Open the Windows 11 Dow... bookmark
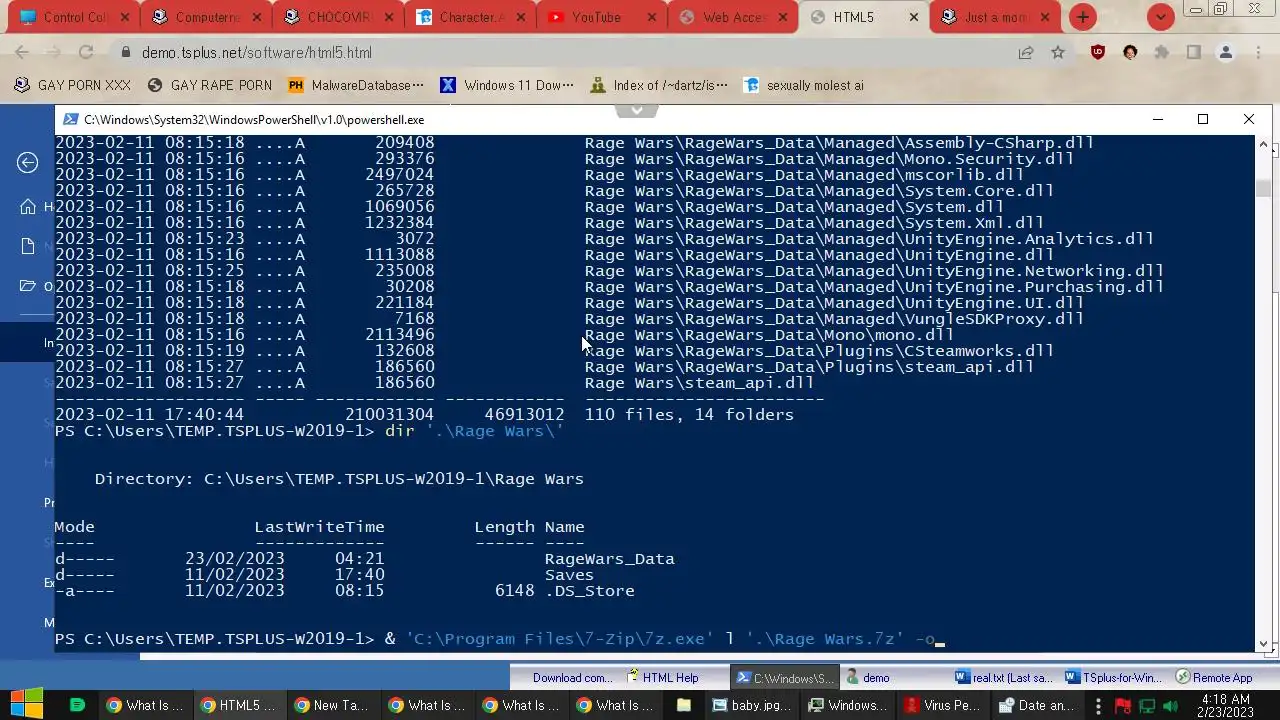The height and width of the screenshot is (720, 1280). [508, 85]
